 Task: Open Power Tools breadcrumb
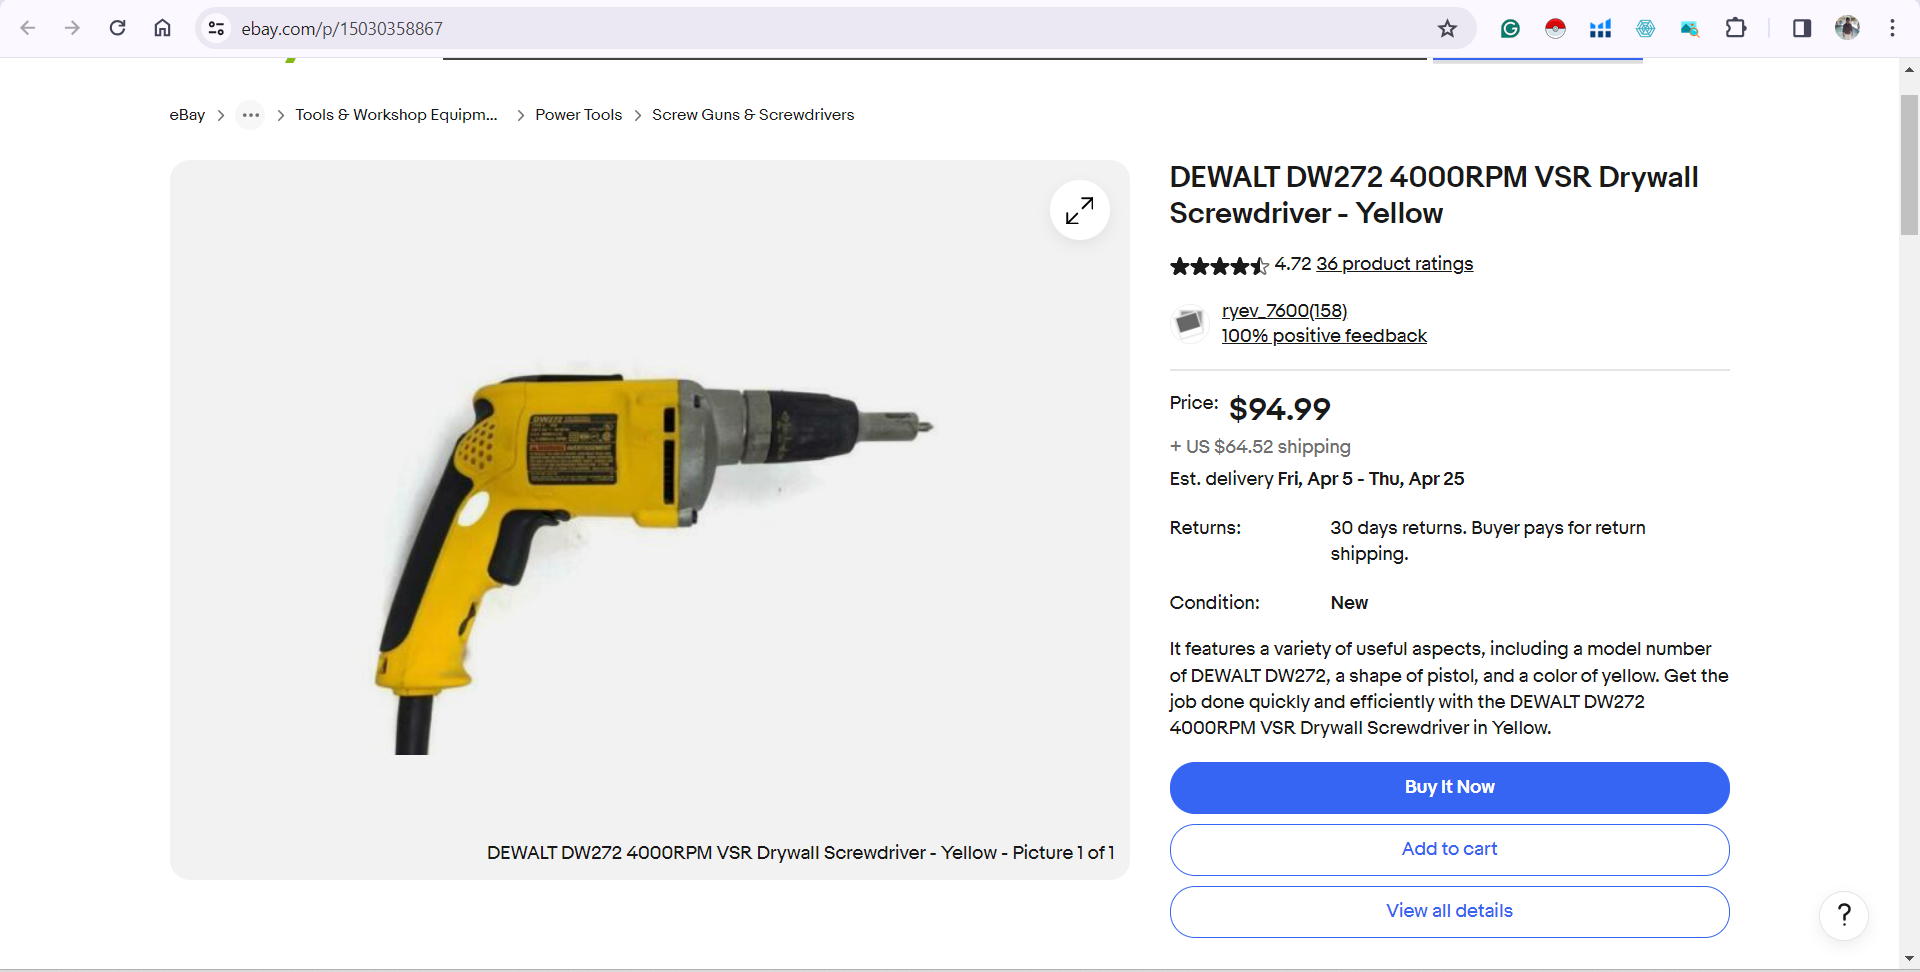point(578,115)
